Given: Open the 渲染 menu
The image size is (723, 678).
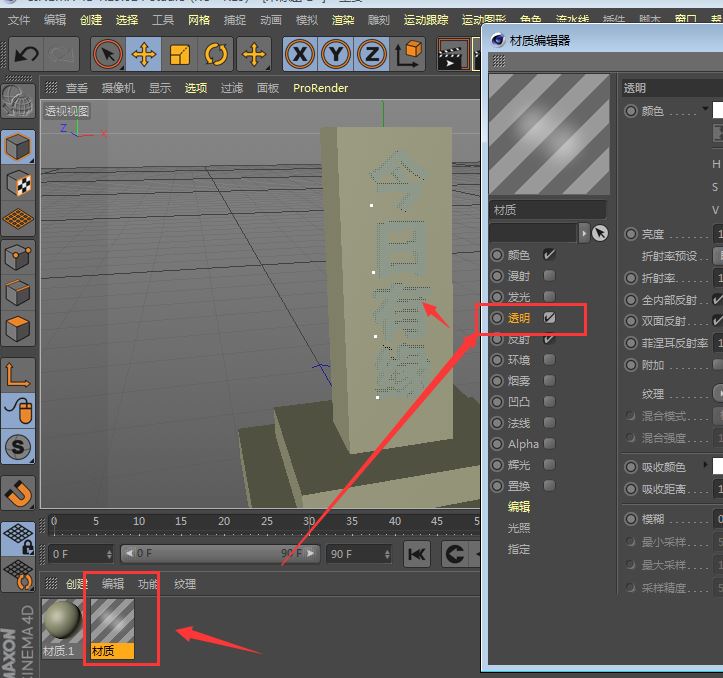Looking at the screenshot, I should 343,20.
